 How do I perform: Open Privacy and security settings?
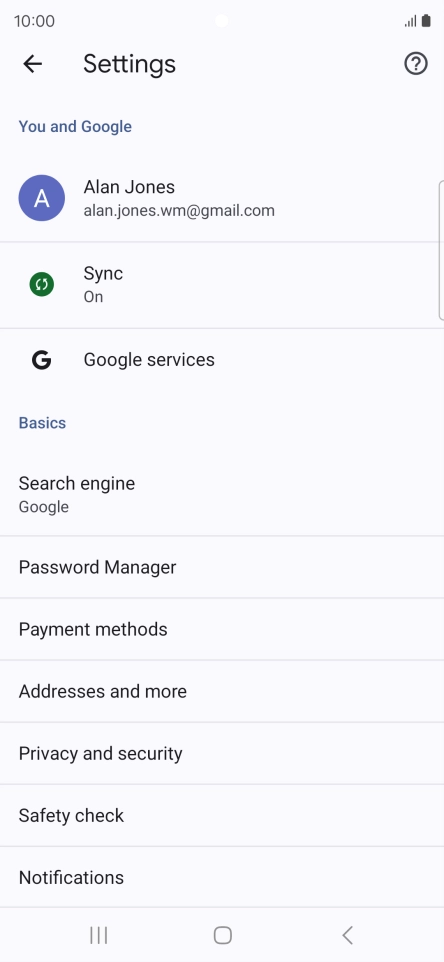coord(222,753)
